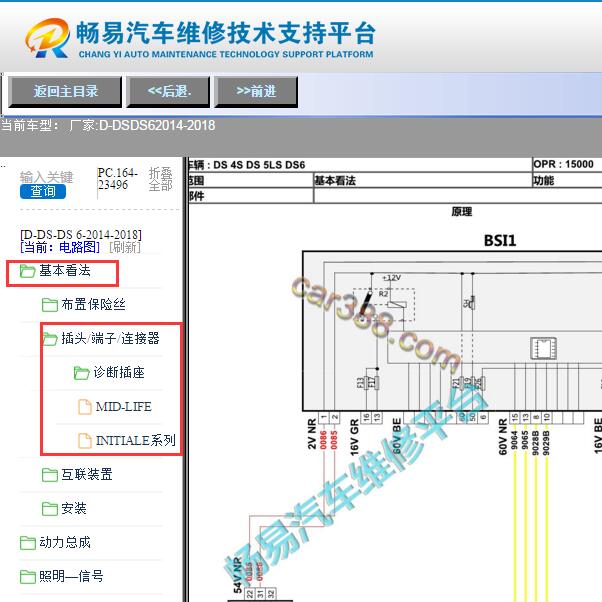The height and width of the screenshot is (602, 602).
Task: Click the +12V label in BSI1
Action: click(392, 278)
